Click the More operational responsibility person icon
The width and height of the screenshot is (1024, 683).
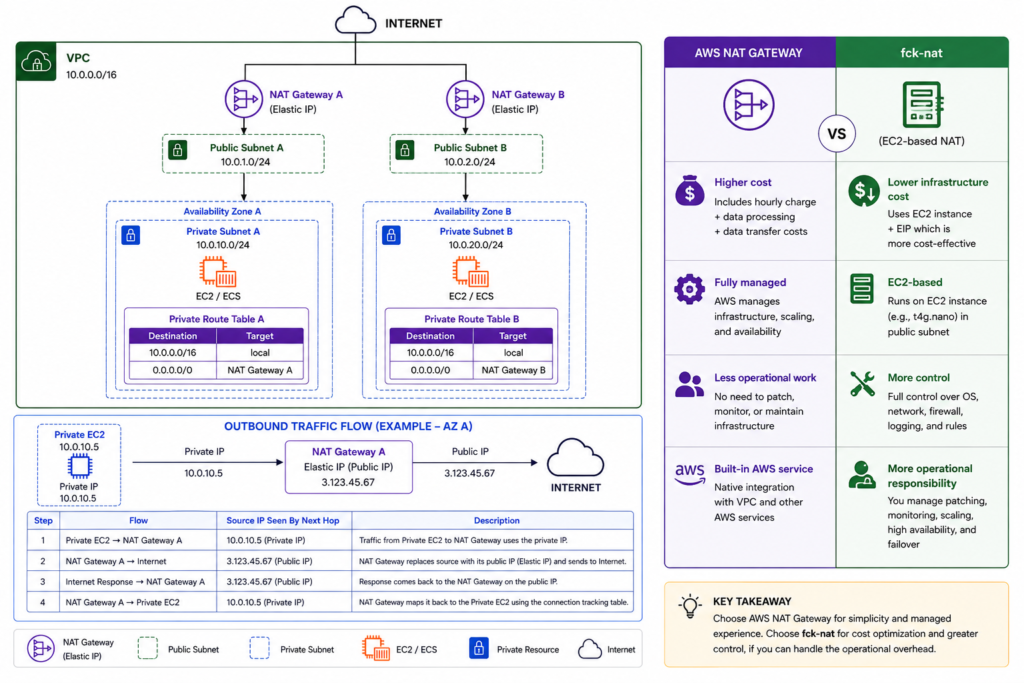(862, 475)
